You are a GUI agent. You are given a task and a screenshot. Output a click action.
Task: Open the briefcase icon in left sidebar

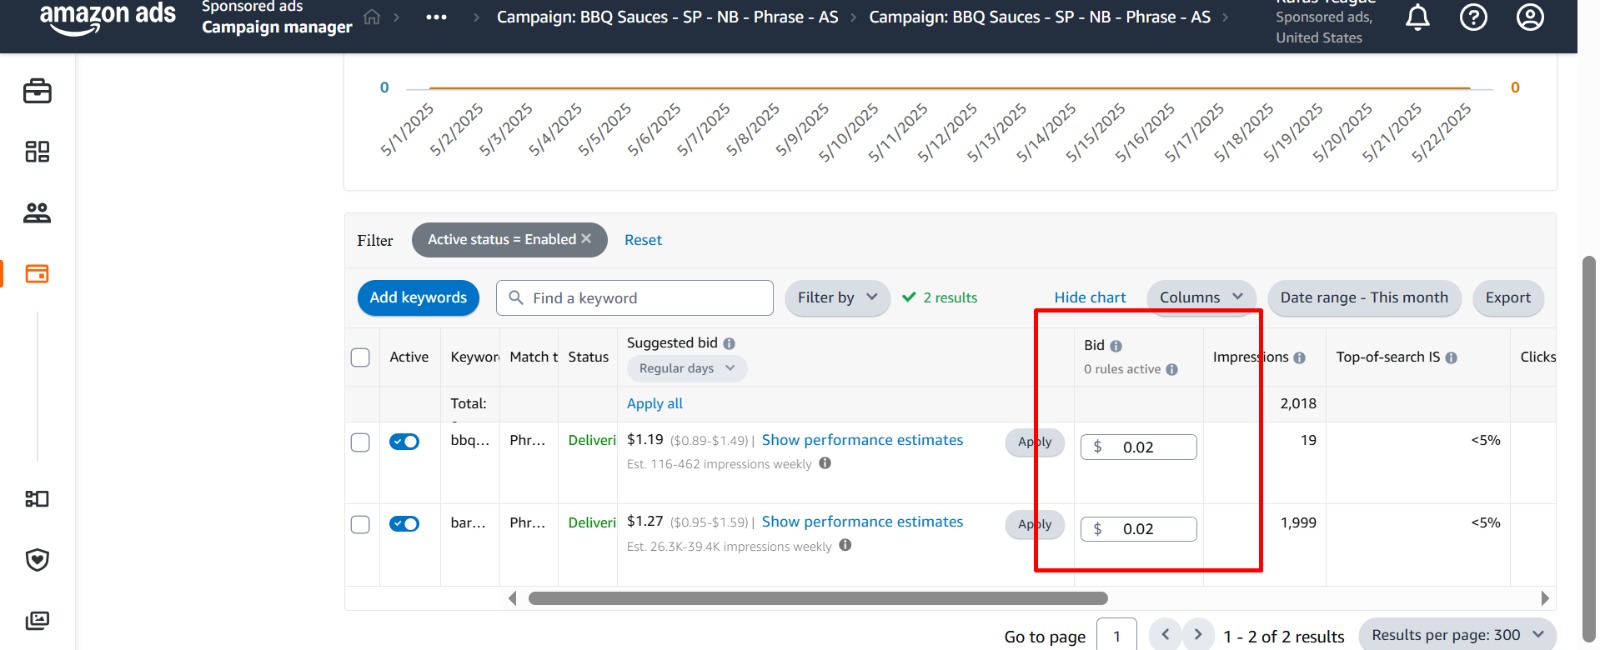click(37, 91)
